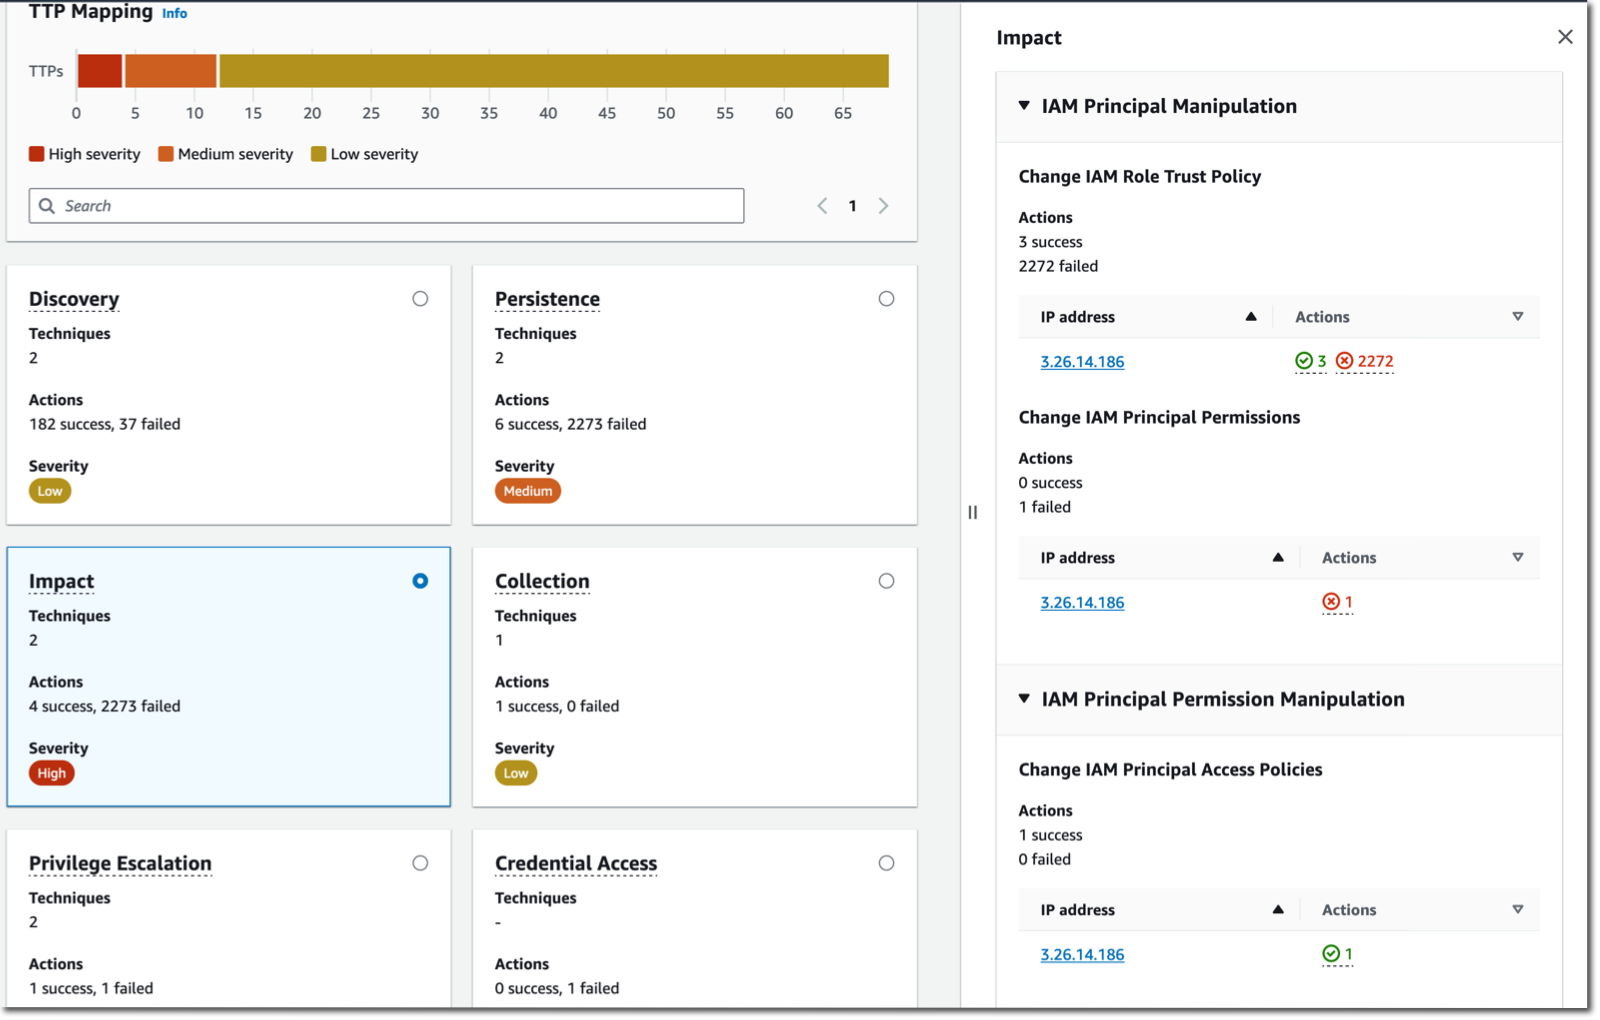Viewport: 1600px width, 1020px height.
Task: Collapse IAM Principal Permission Manipulation section
Action: point(1024,699)
